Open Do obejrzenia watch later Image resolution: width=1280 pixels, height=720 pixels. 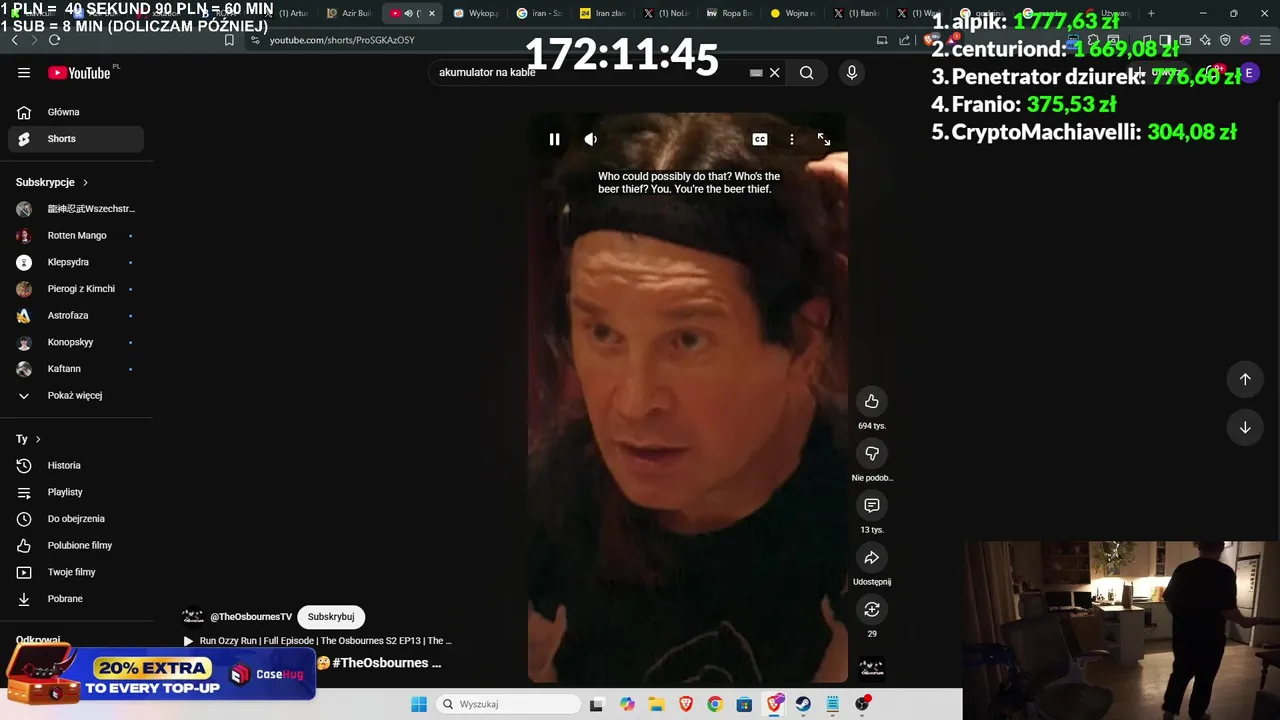tap(76, 519)
